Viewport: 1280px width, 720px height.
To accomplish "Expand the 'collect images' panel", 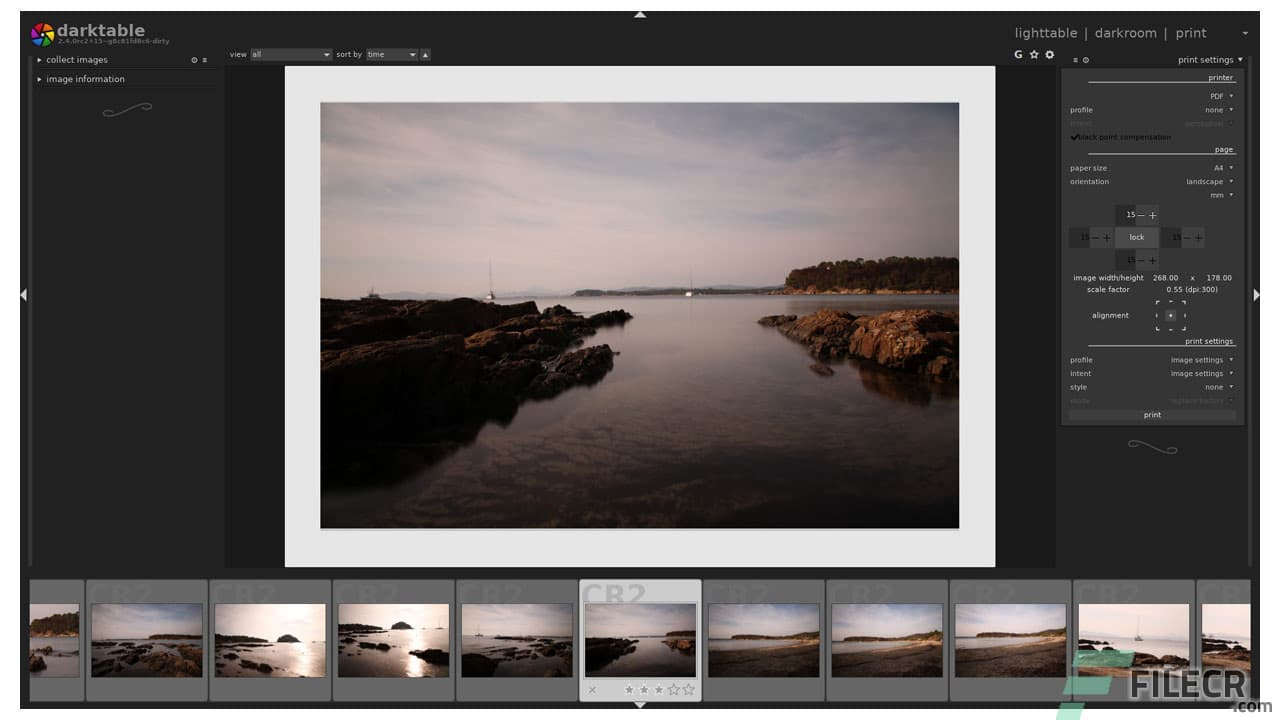I will click(76, 60).
